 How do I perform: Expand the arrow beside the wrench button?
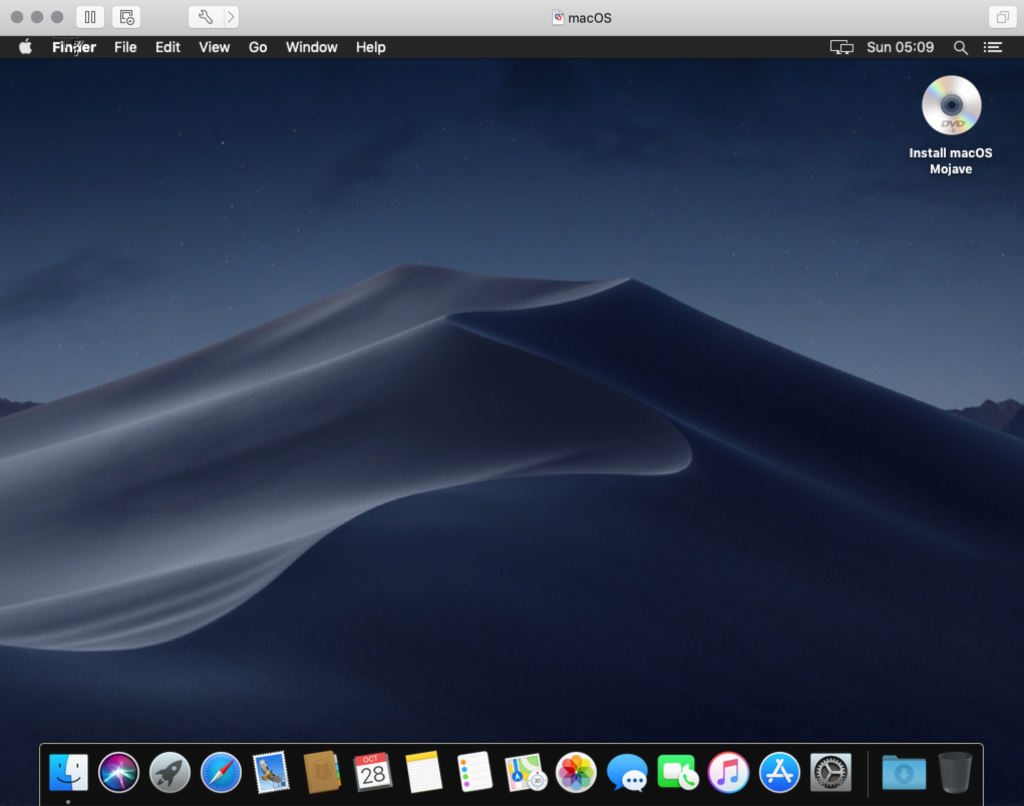click(231, 17)
